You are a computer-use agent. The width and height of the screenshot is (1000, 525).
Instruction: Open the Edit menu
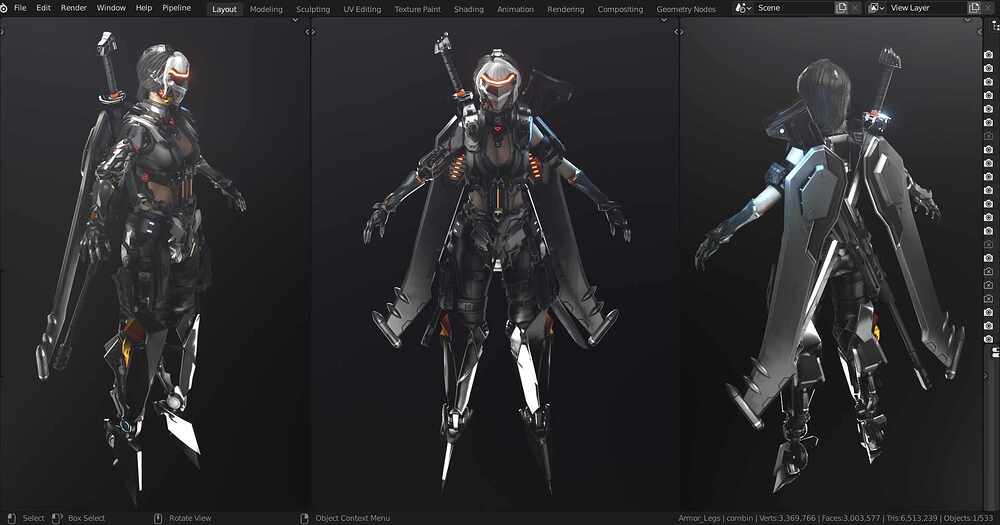click(x=43, y=8)
